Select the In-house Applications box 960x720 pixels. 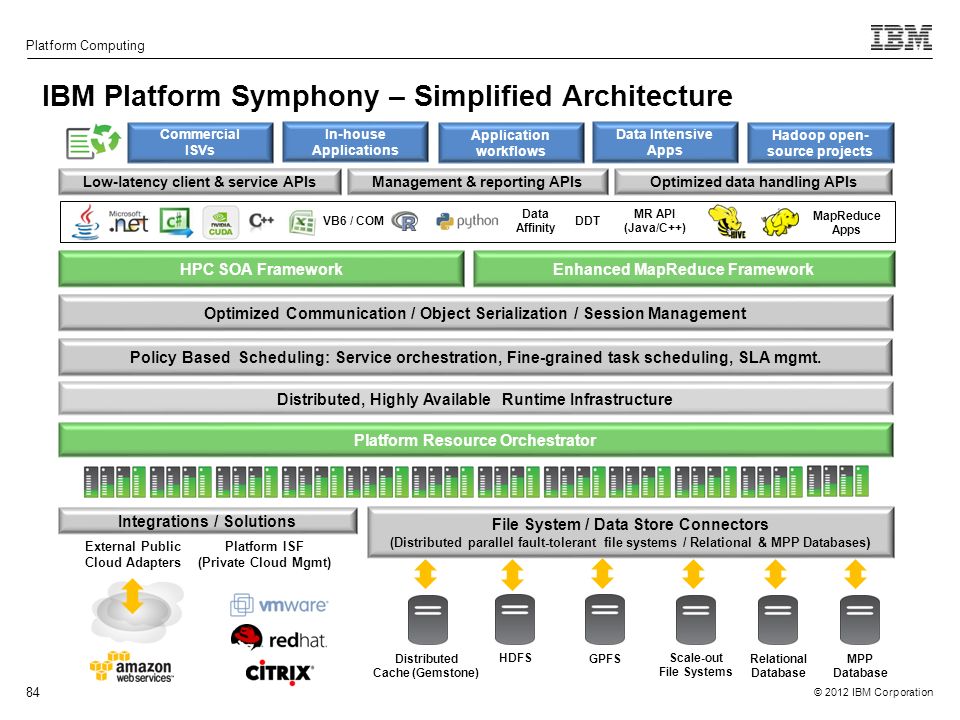[355, 143]
